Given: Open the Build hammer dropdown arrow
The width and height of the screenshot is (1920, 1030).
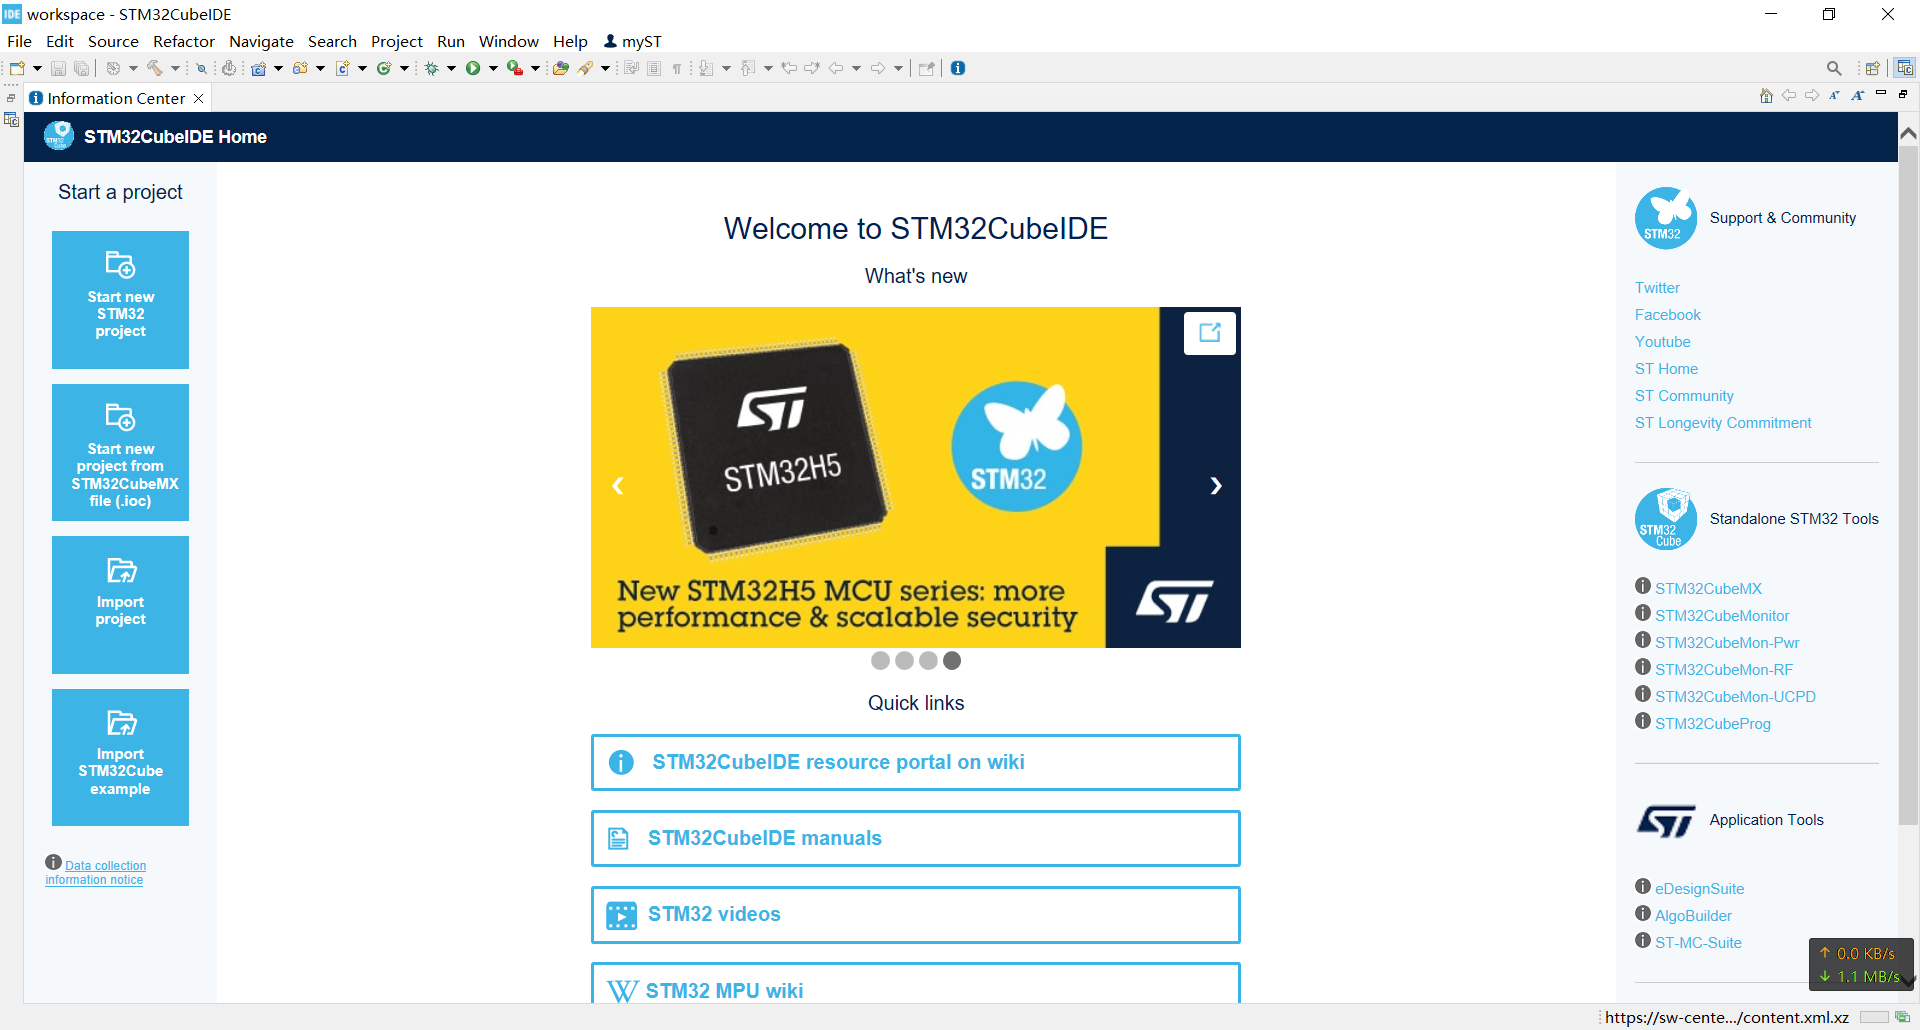Looking at the screenshot, I should point(175,68).
